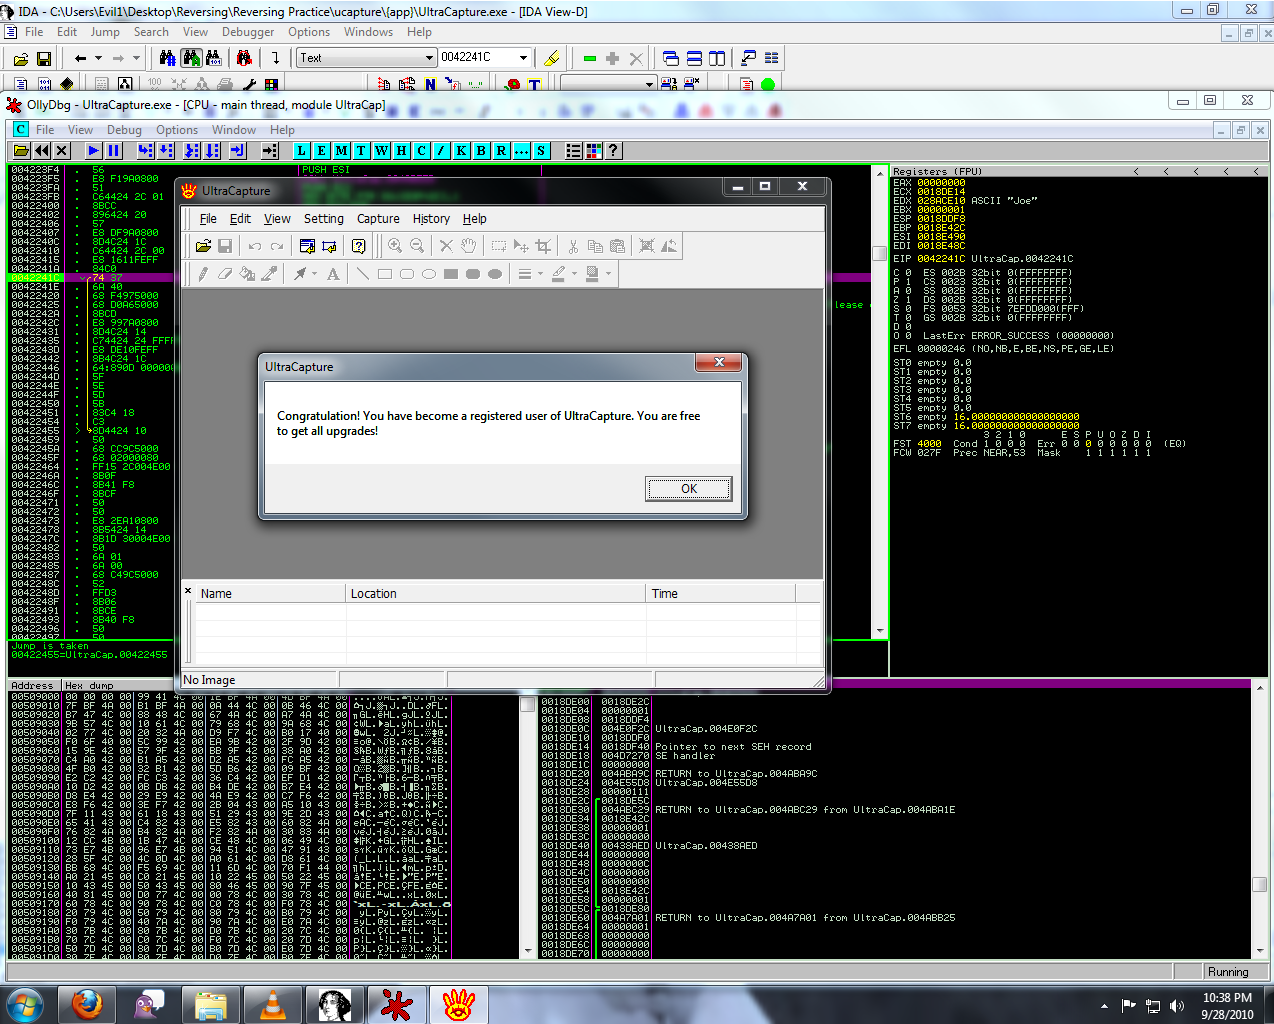1274x1024 pixels.
Task: Click the Save icon in UltraCapture toolbar
Action: pyautogui.click(x=225, y=246)
